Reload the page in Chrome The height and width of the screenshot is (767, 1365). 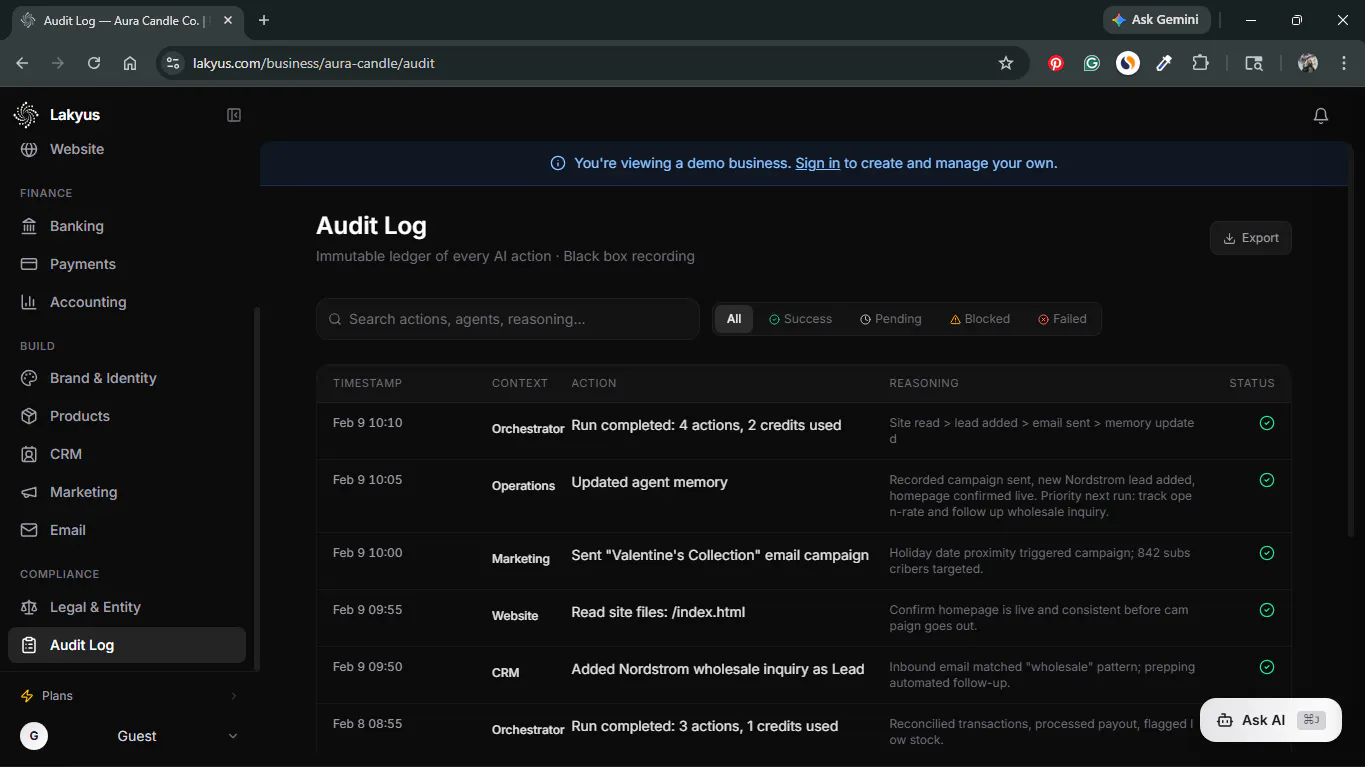94,63
